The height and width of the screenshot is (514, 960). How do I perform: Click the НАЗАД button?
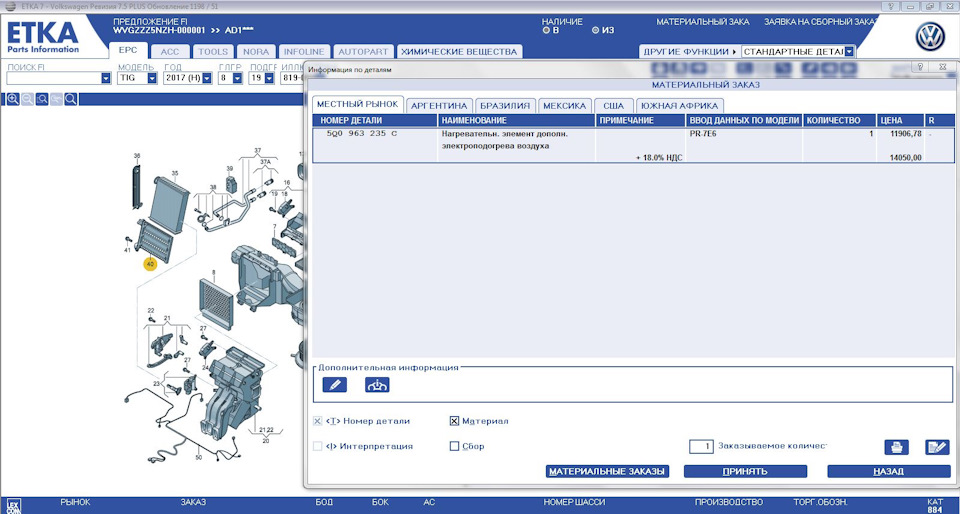point(888,471)
